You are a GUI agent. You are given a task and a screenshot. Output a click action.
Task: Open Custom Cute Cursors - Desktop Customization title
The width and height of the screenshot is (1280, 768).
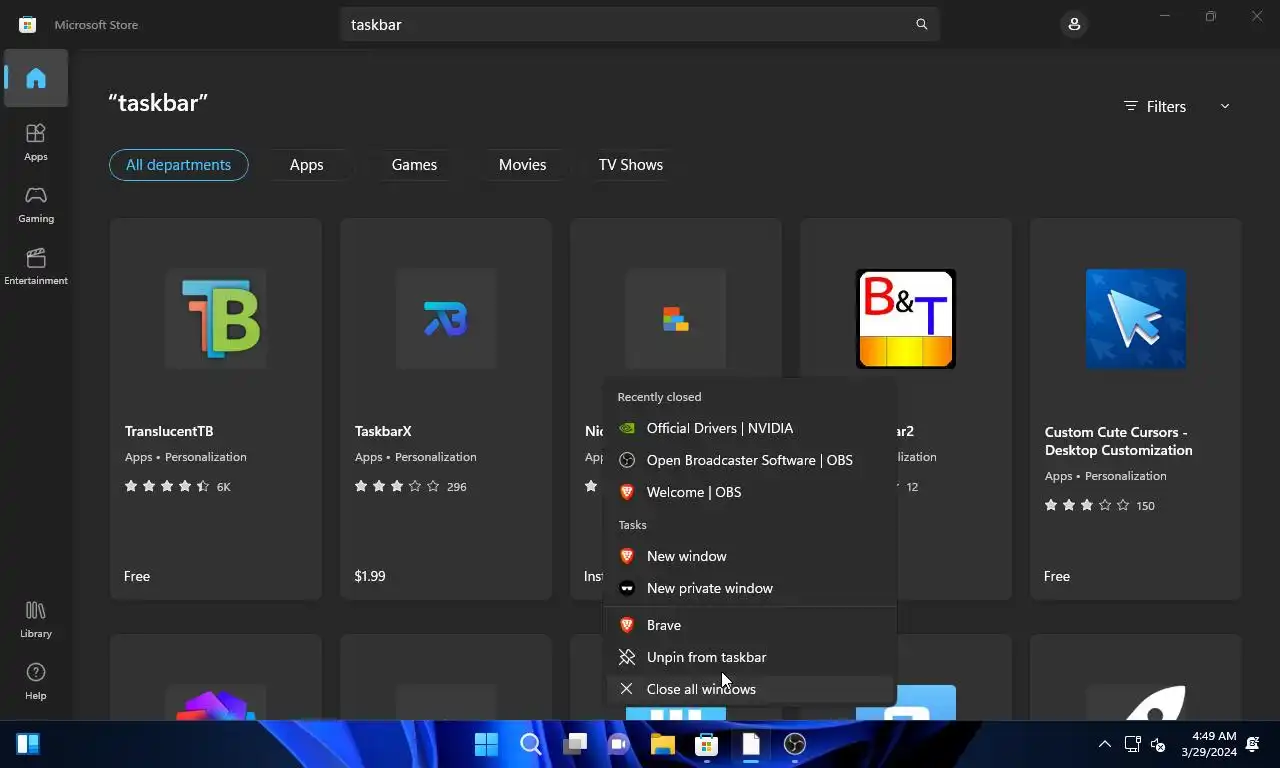pos(1119,441)
